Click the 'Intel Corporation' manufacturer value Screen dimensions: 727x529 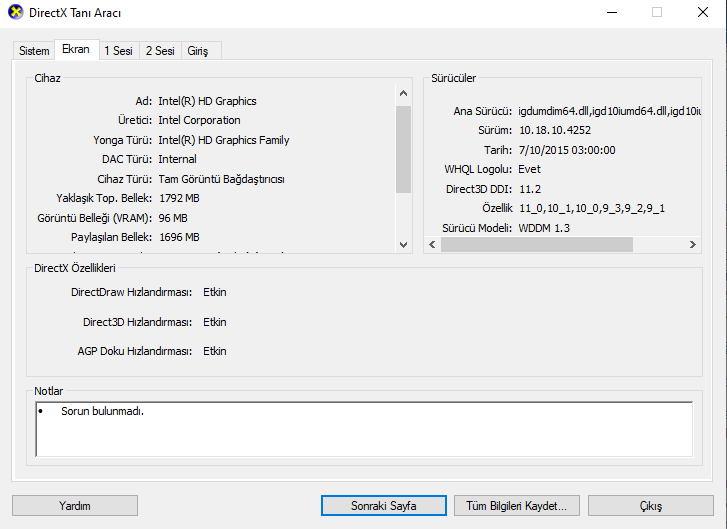[199, 120]
